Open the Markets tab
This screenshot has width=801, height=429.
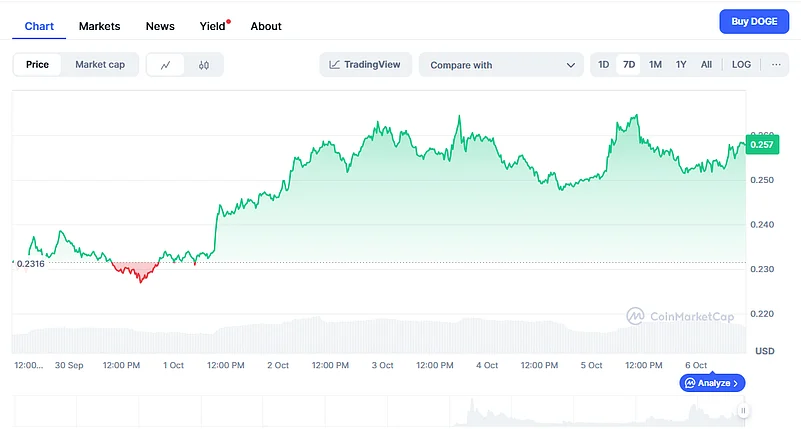point(99,26)
